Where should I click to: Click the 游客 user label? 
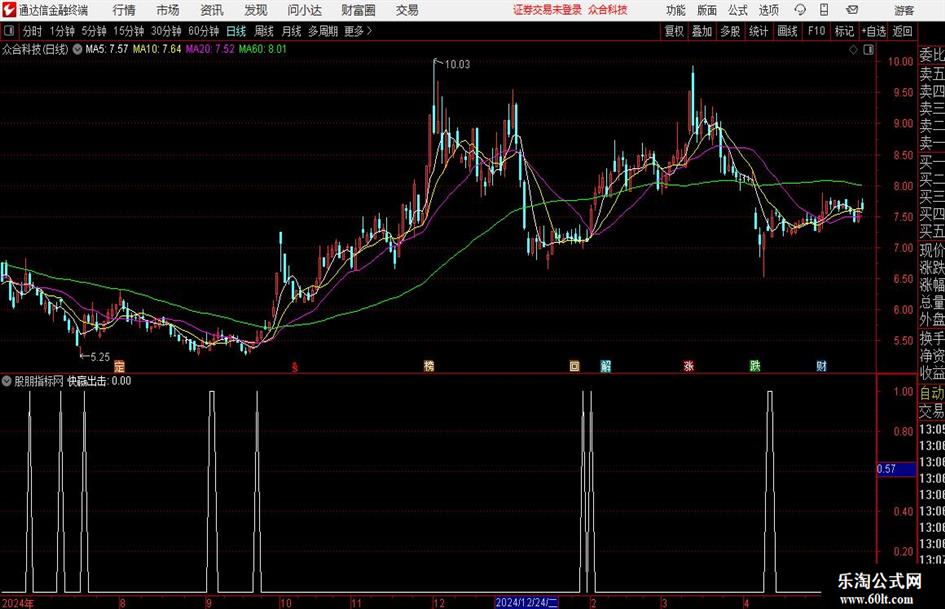(x=904, y=10)
